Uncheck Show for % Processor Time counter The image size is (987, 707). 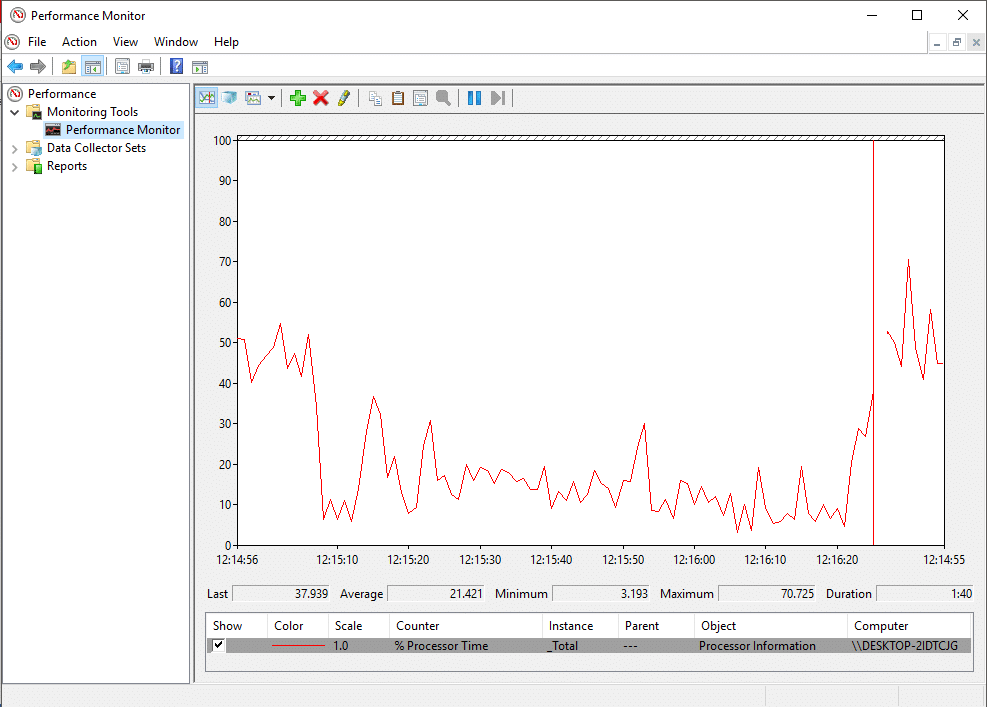coord(218,645)
